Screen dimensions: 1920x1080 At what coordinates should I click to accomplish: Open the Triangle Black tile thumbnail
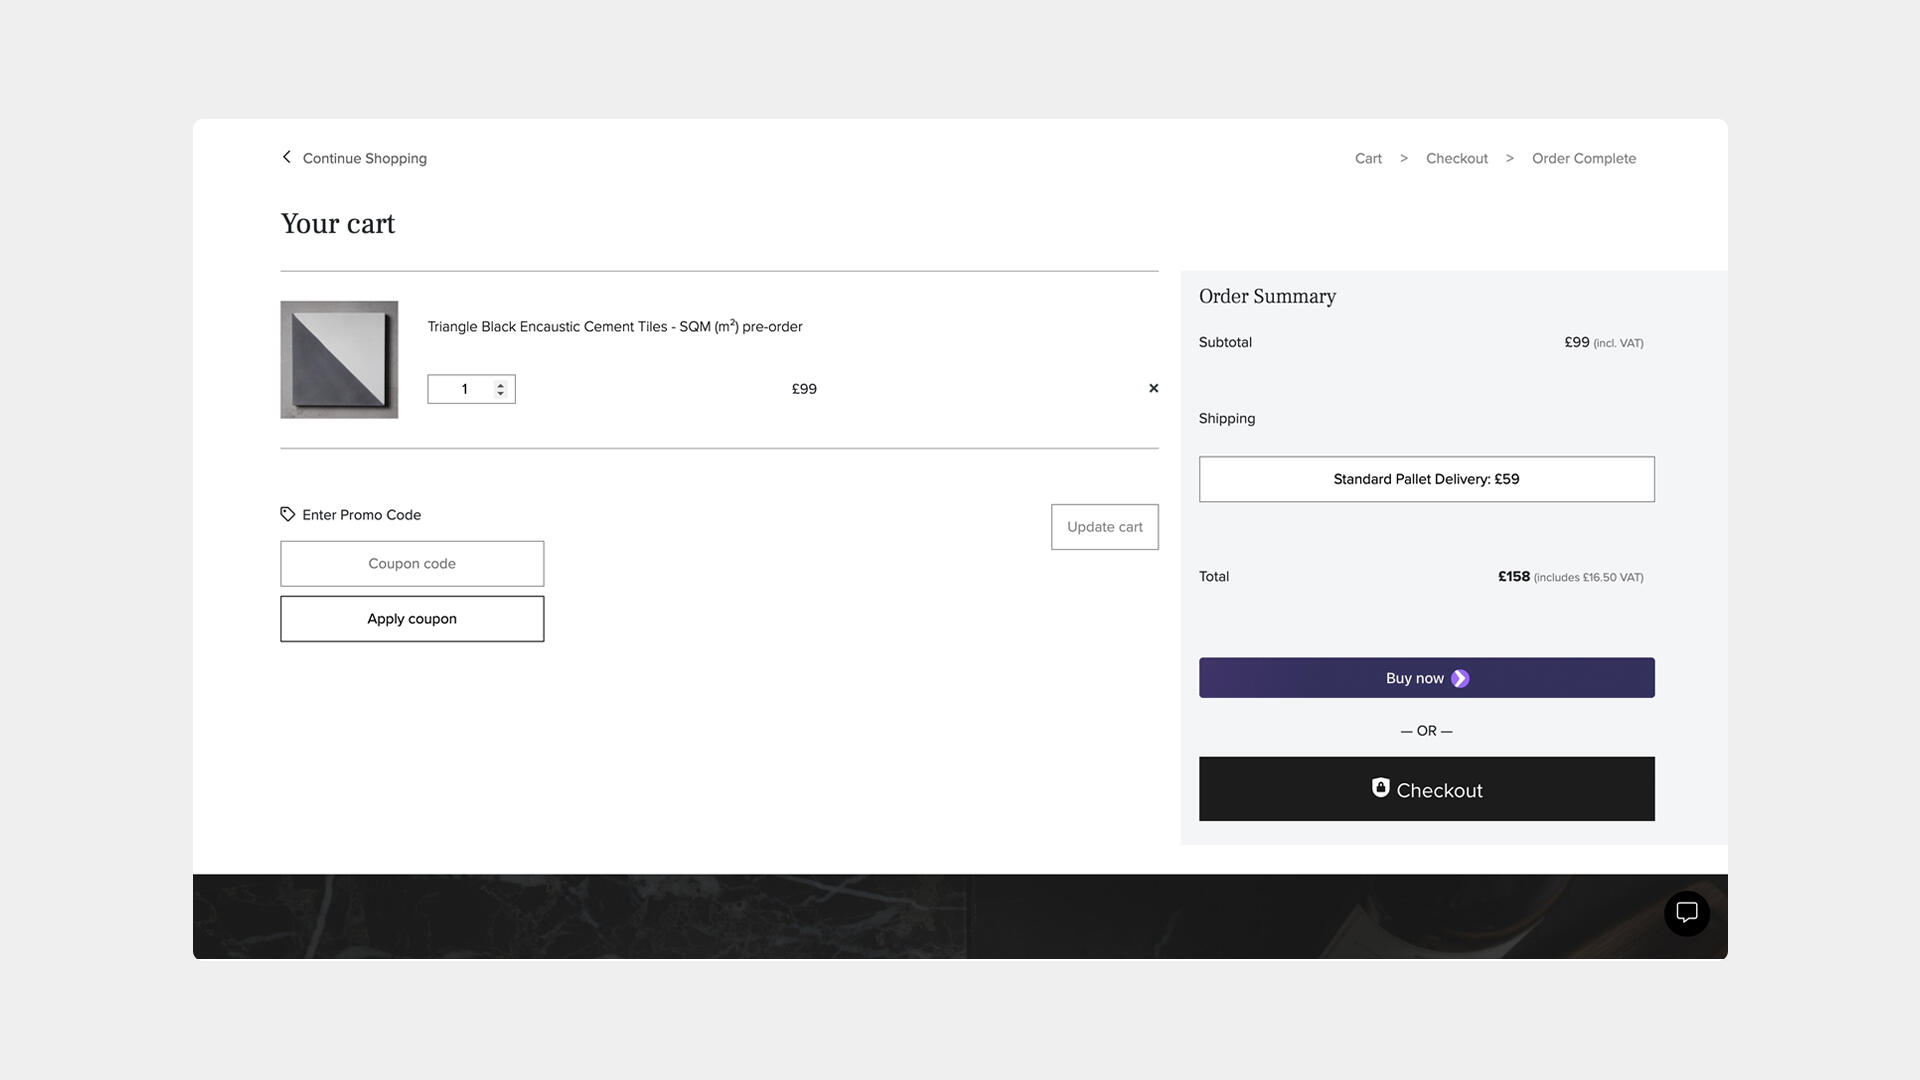click(339, 360)
